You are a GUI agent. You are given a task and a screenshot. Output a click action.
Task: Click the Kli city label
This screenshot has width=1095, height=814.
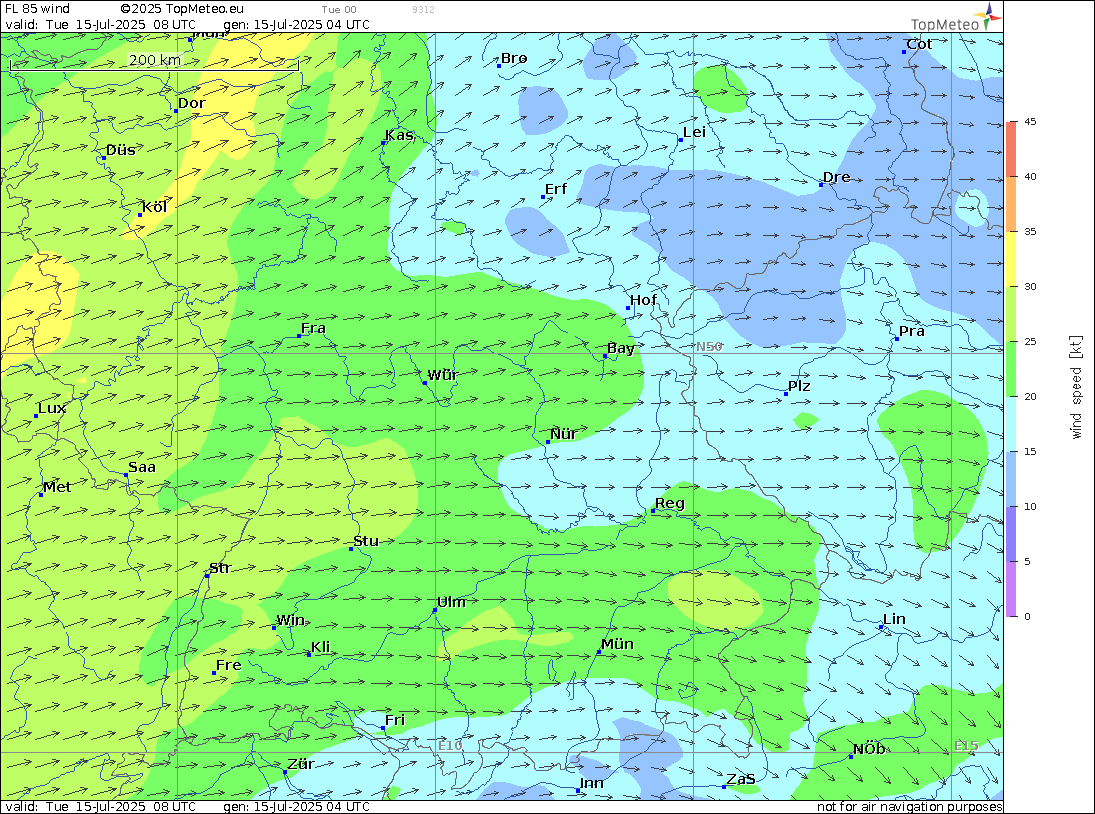pyautogui.click(x=321, y=648)
